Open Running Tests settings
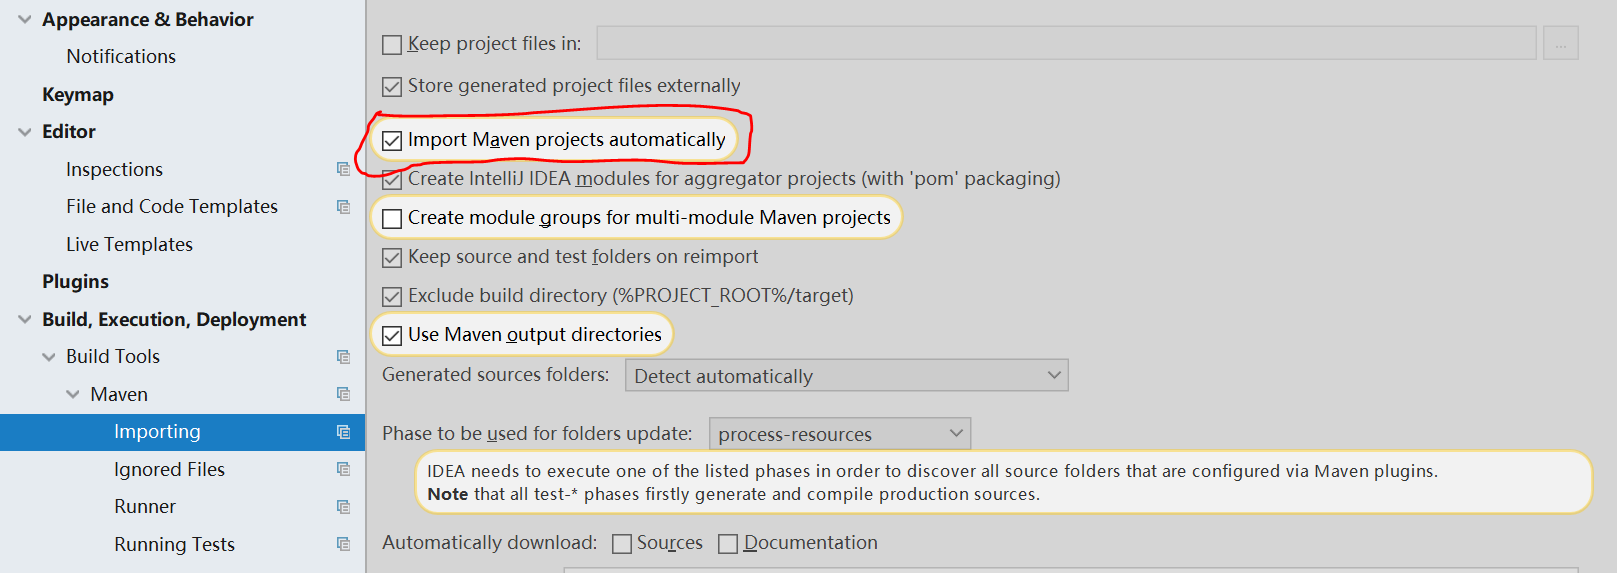Screen dimensions: 1617x573 click(x=174, y=545)
